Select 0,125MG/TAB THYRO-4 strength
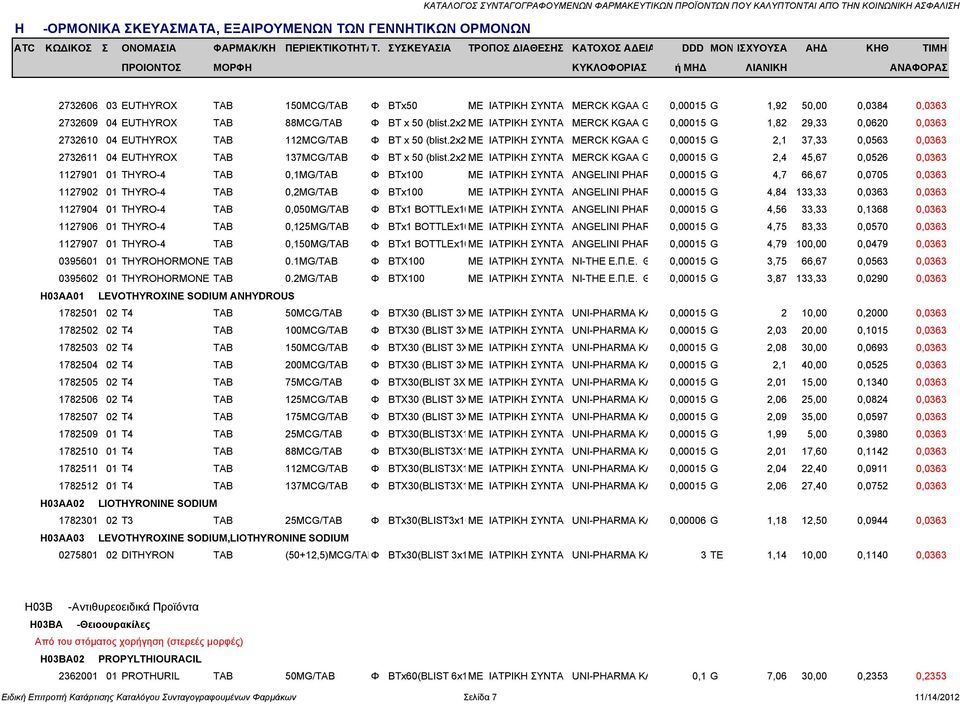The image size is (960, 704). pos(317,227)
